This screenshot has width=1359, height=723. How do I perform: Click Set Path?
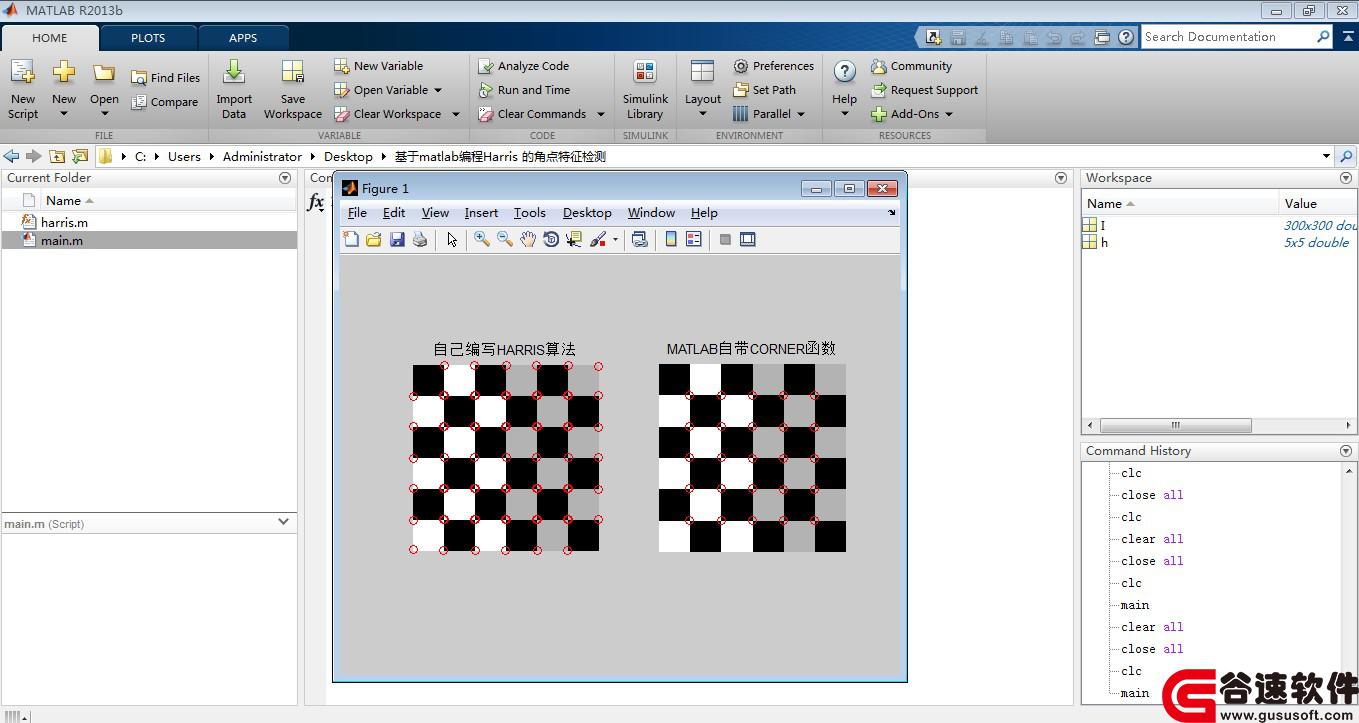[x=764, y=90]
